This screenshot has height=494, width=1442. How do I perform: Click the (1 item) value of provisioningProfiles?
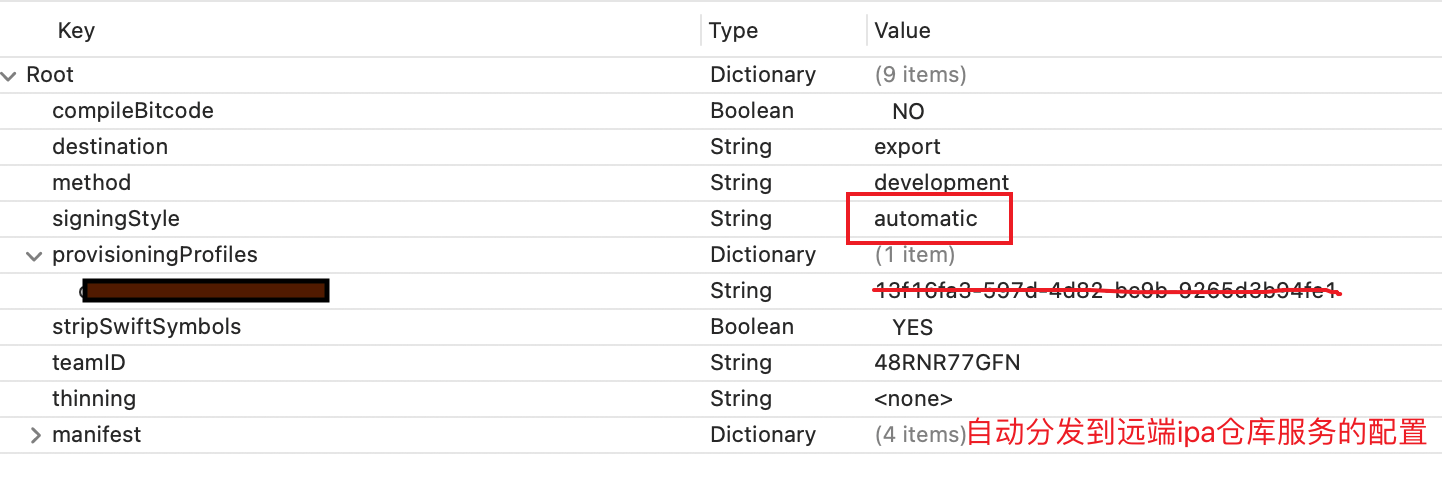point(914,255)
